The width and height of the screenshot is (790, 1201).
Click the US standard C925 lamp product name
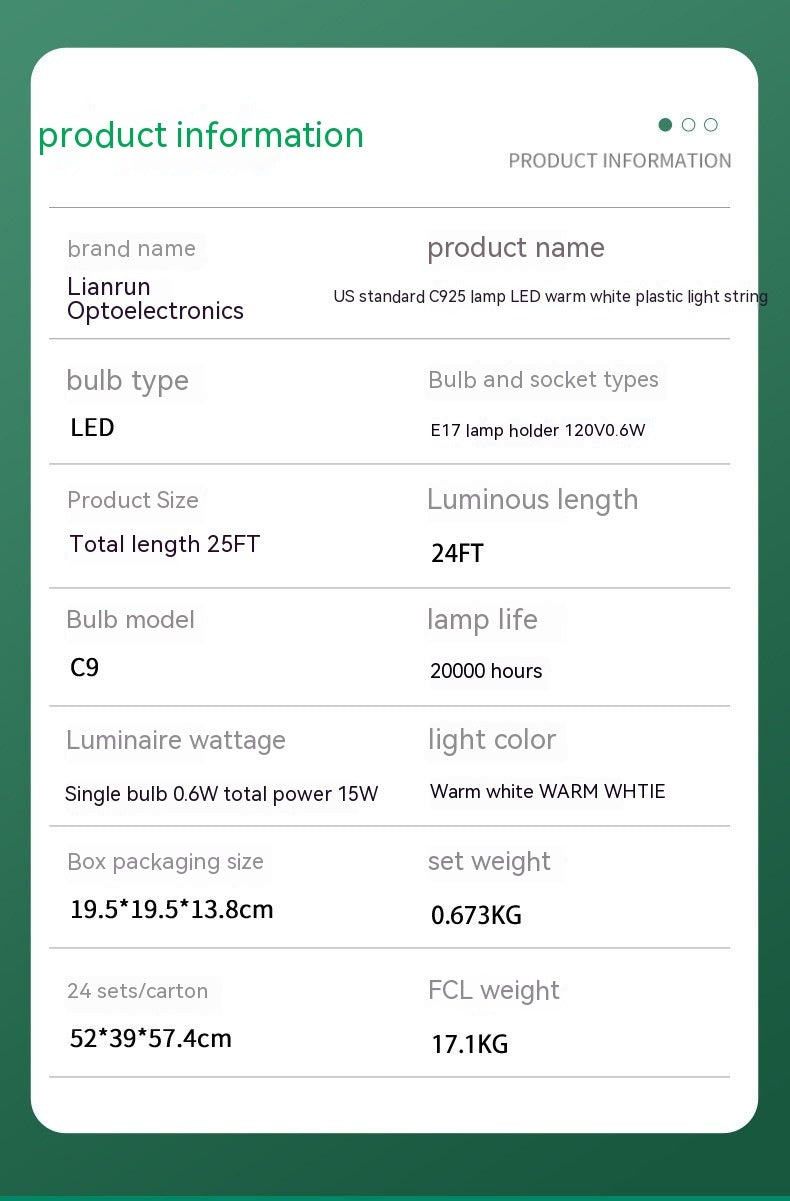[550, 297]
